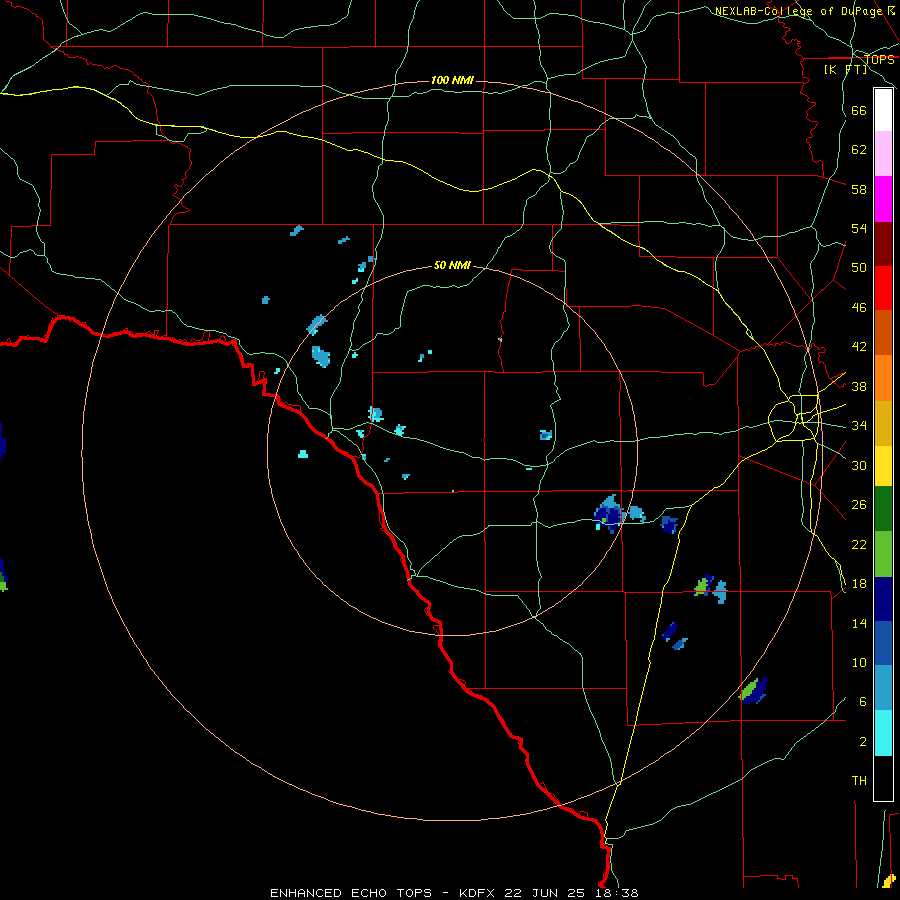This screenshot has height=900, width=900.
Task: Click the gold legend swatch
Action: [x=883, y=423]
